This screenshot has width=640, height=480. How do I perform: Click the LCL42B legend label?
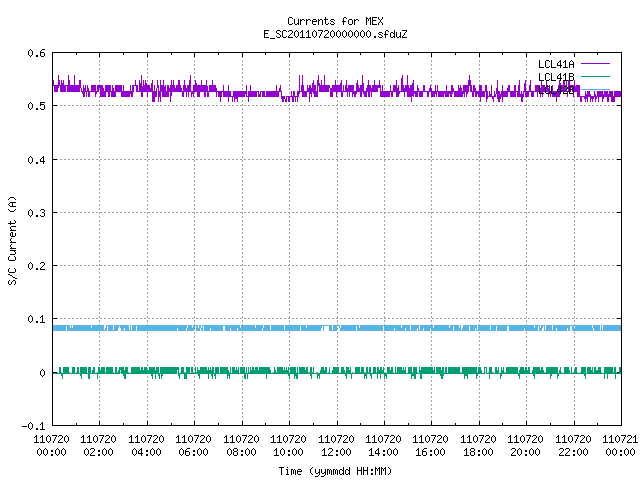556,90
